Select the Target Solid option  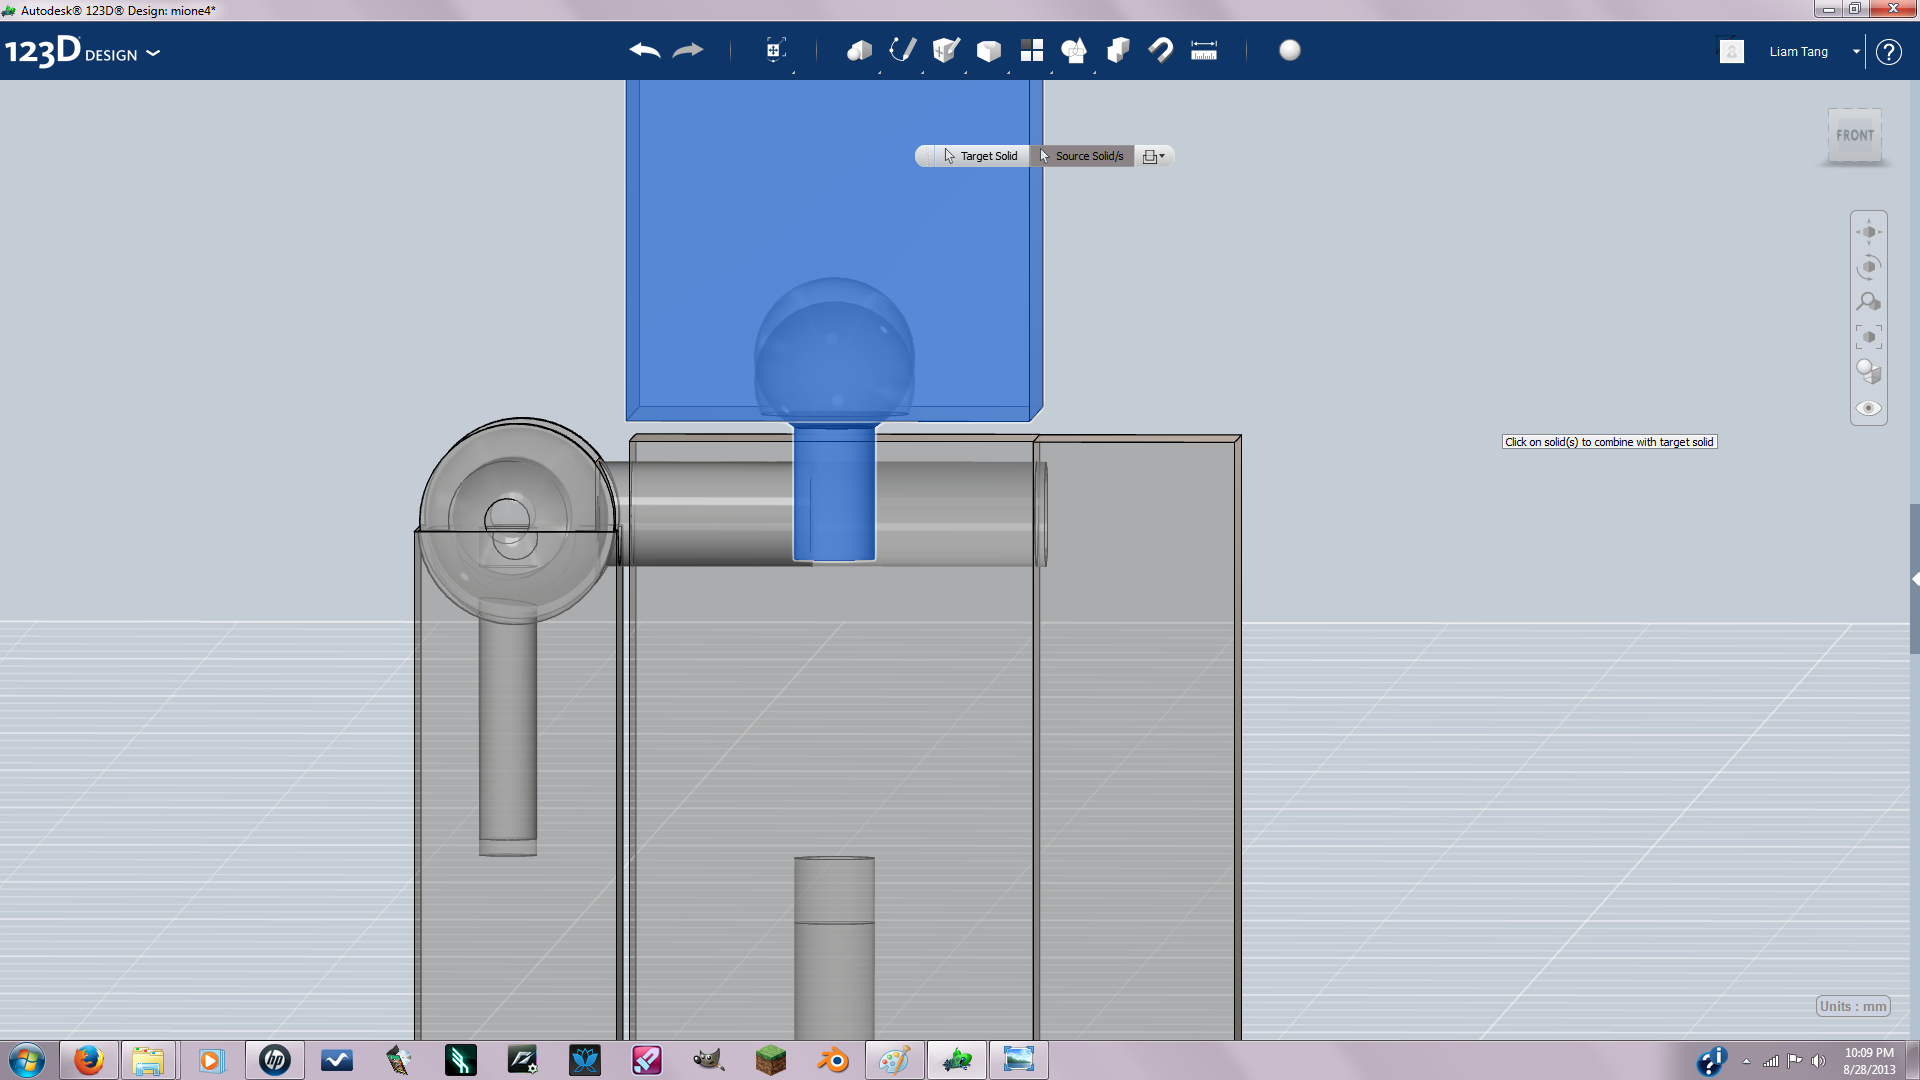point(980,156)
